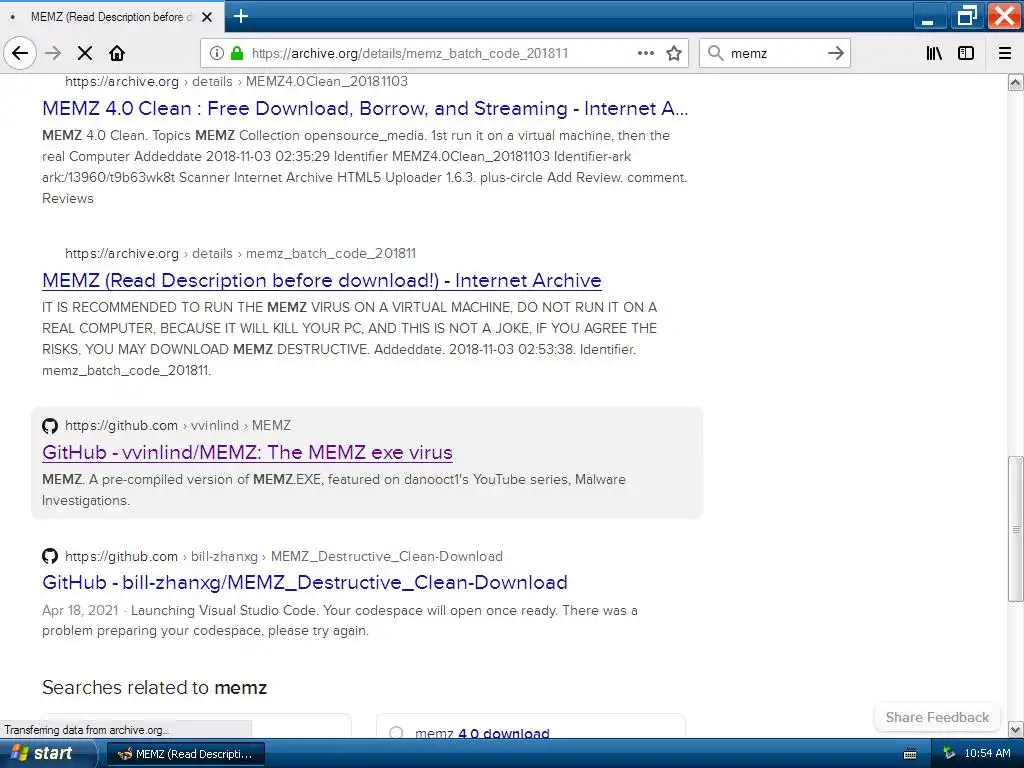Click 'A pre-compiled version of MEMZ.EXE' description
Image resolution: width=1024 pixels, height=768 pixels.
[x=334, y=490]
